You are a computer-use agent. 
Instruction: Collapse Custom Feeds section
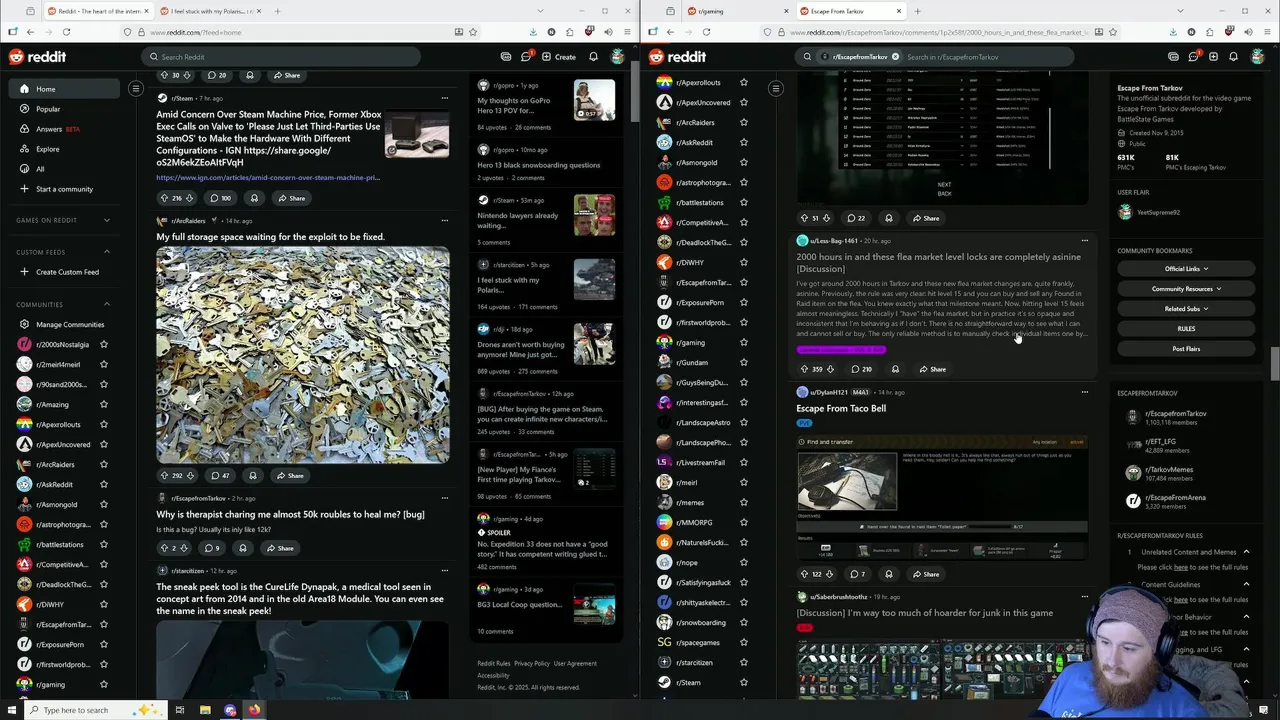coord(107,252)
